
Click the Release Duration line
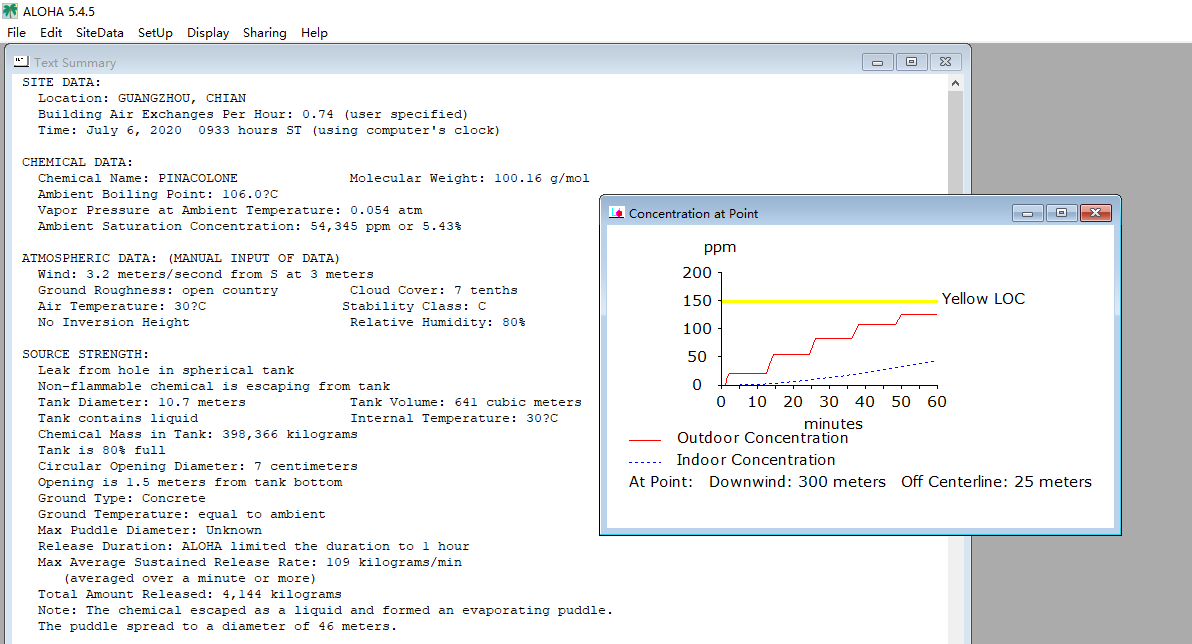pyautogui.click(x=254, y=545)
